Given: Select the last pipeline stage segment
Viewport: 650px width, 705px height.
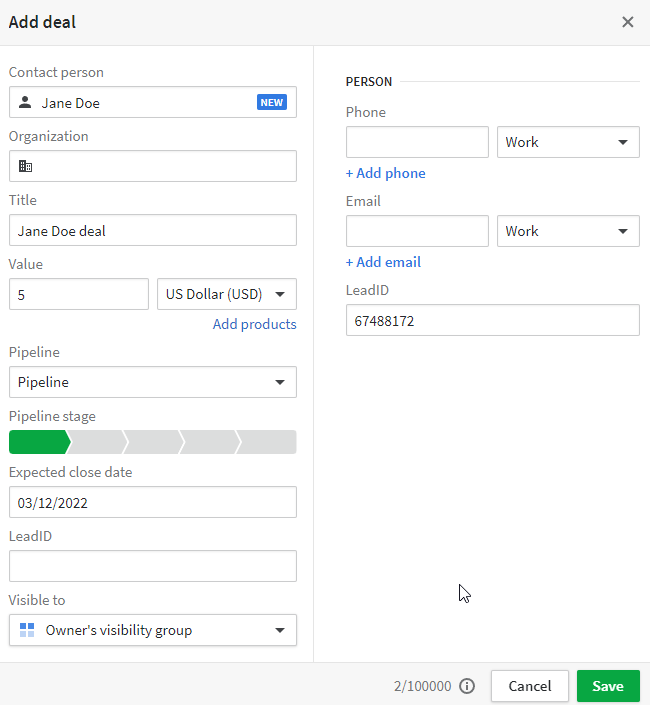Looking at the screenshot, I should click(268, 442).
